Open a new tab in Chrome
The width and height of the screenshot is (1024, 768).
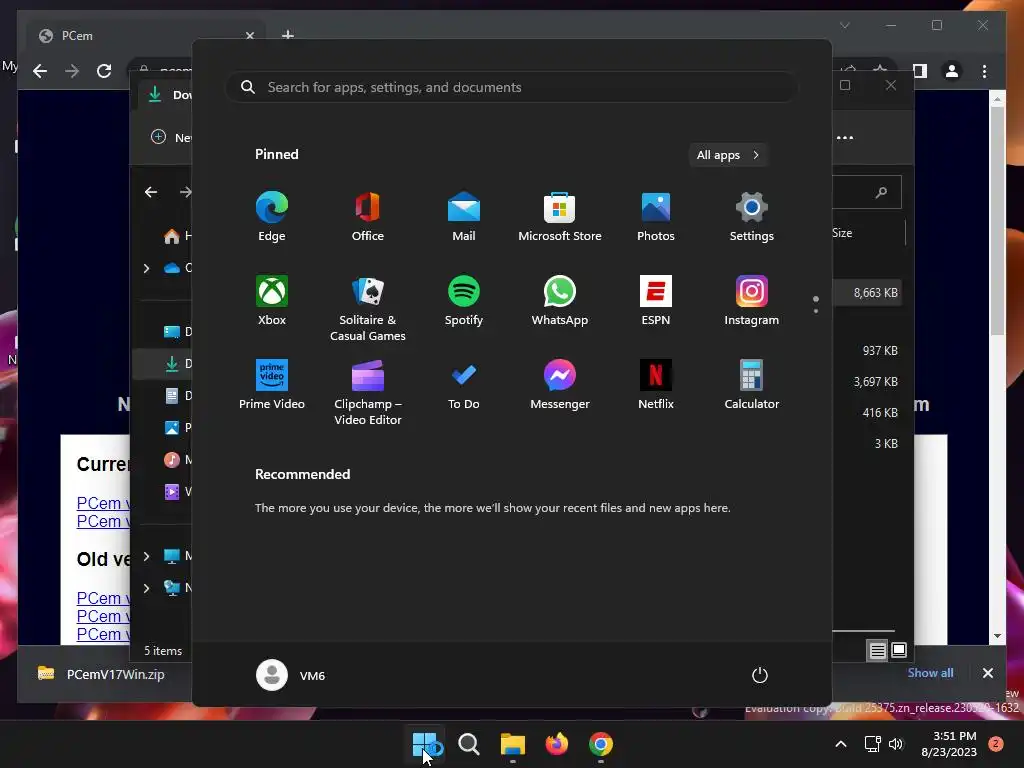pos(287,35)
